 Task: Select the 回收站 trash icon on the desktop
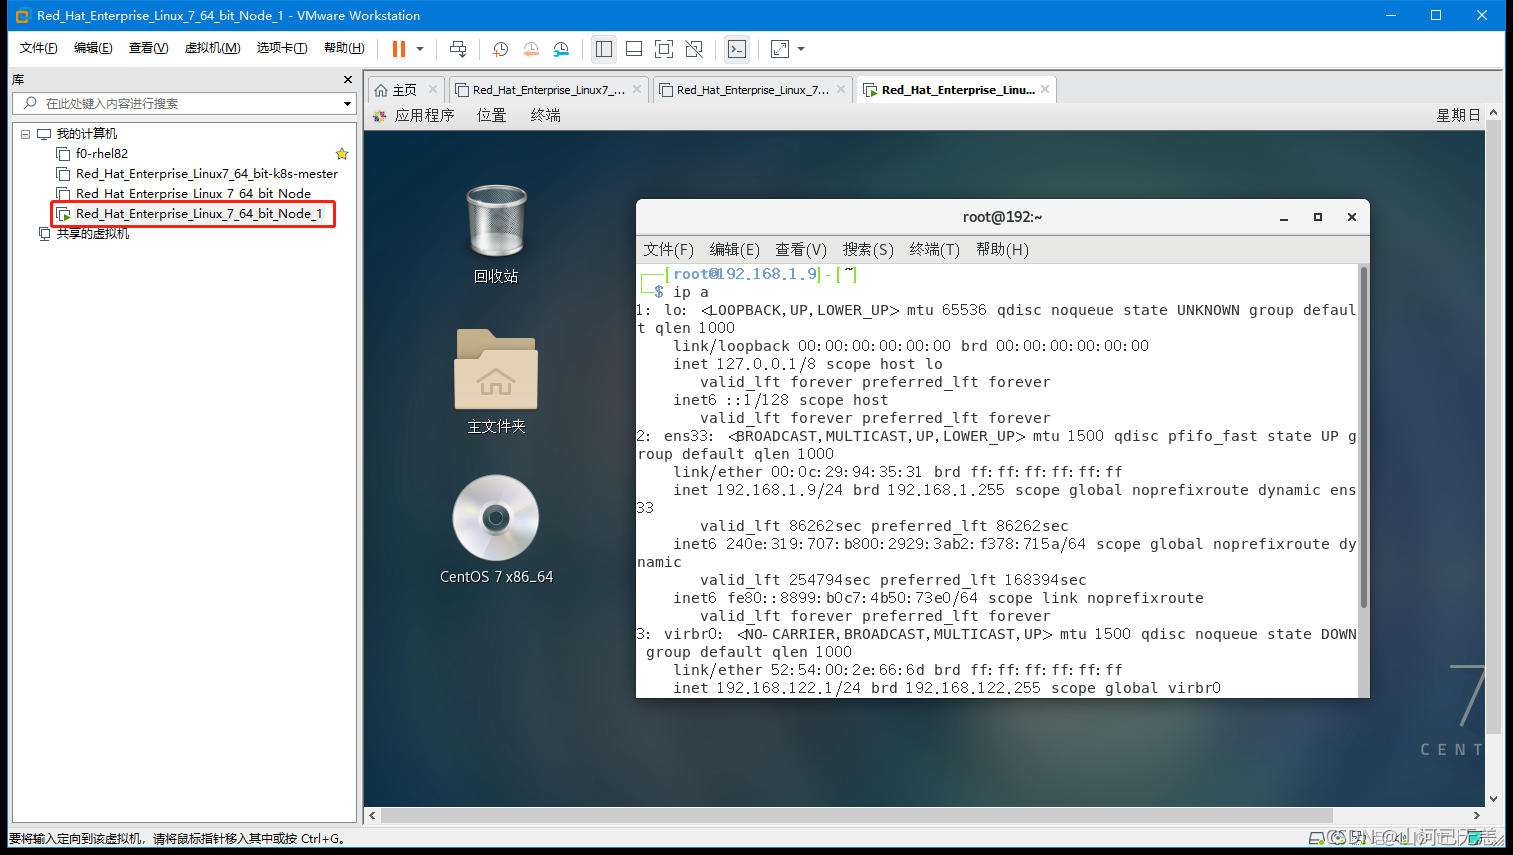coord(496,234)
